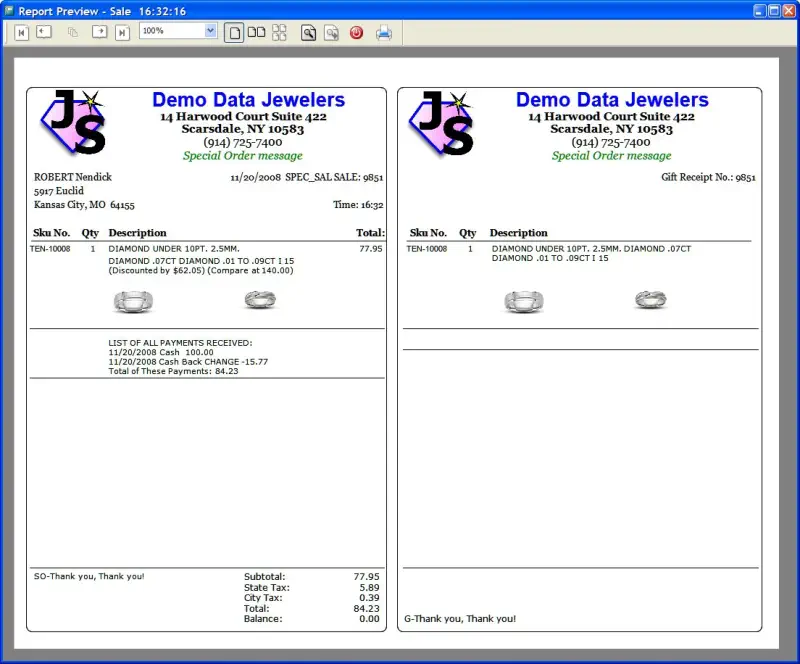The height and width of the screenshot is (664, 800).
Task: Click 'LIST OF ALL PAYMENTS RECEIVED:' heading
Action: tap(180, 343)
